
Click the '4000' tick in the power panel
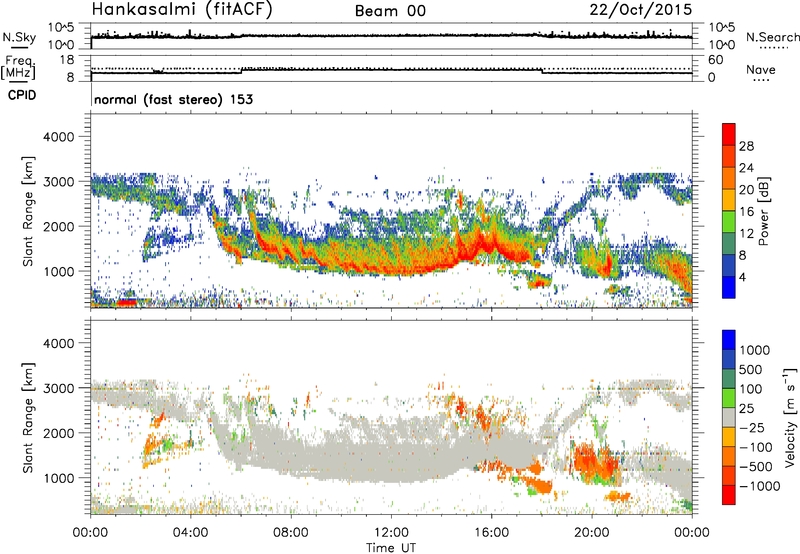(59, 137)
